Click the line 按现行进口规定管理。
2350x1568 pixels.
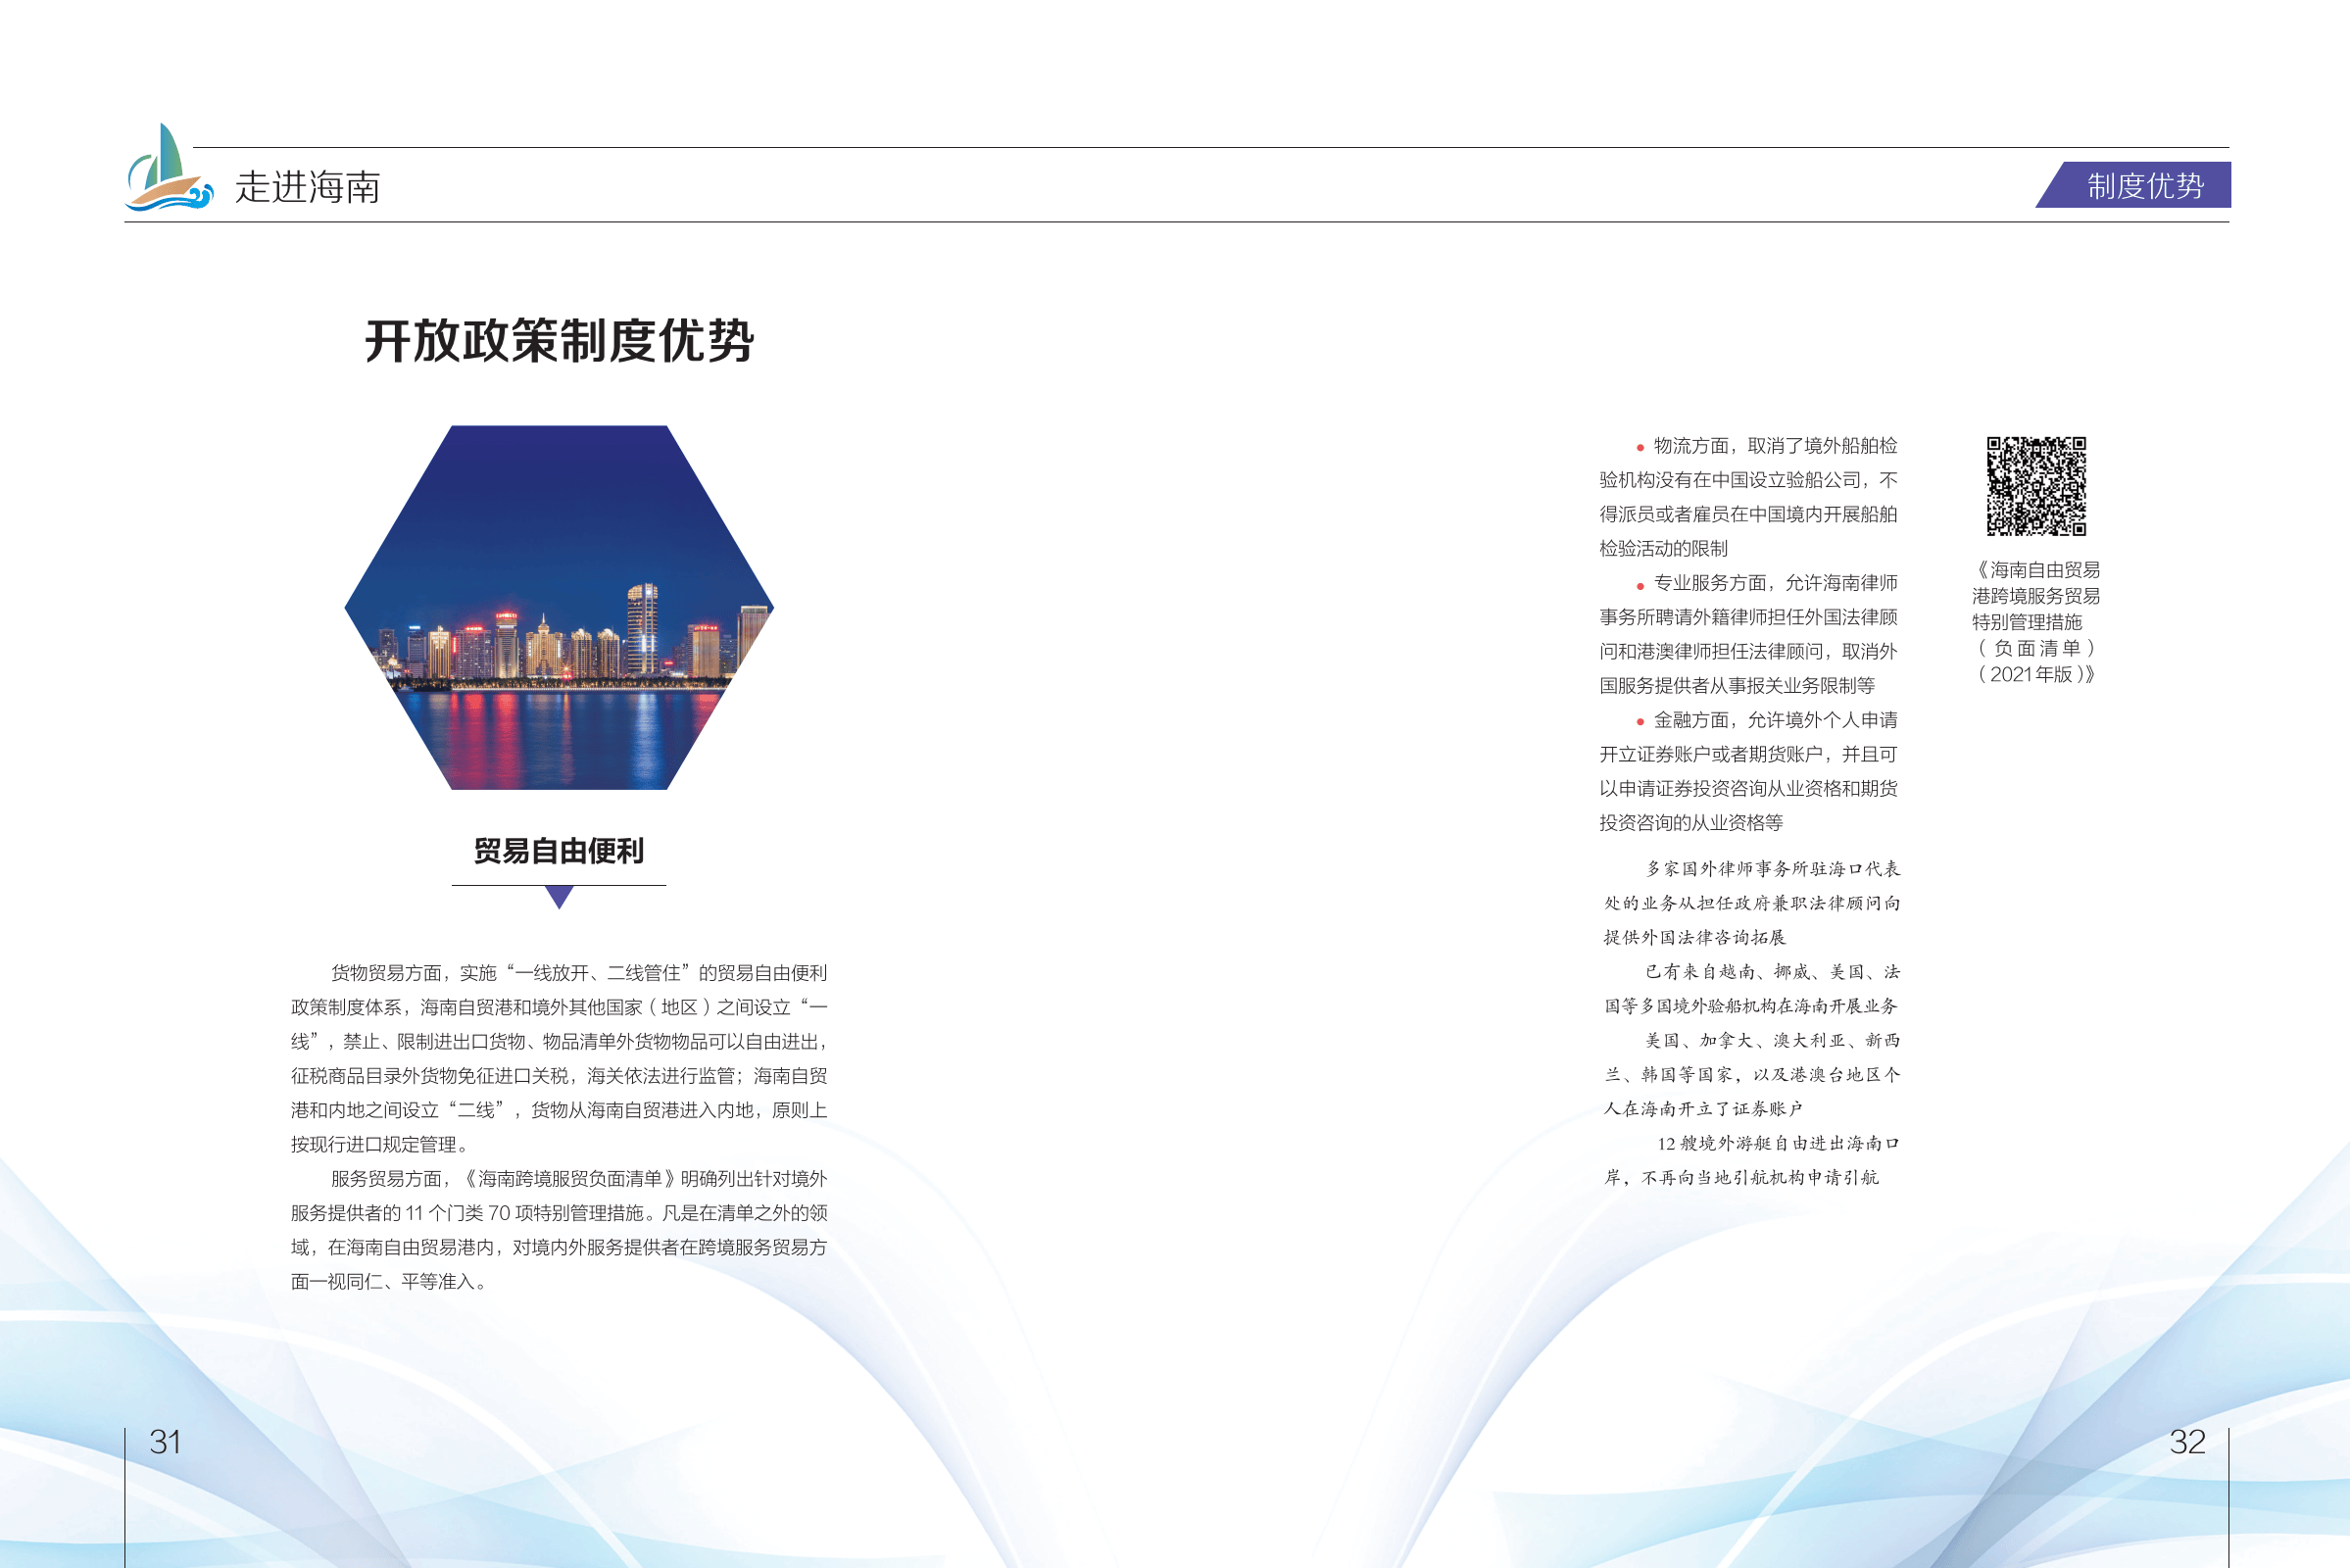click(x=380, y=1144)
